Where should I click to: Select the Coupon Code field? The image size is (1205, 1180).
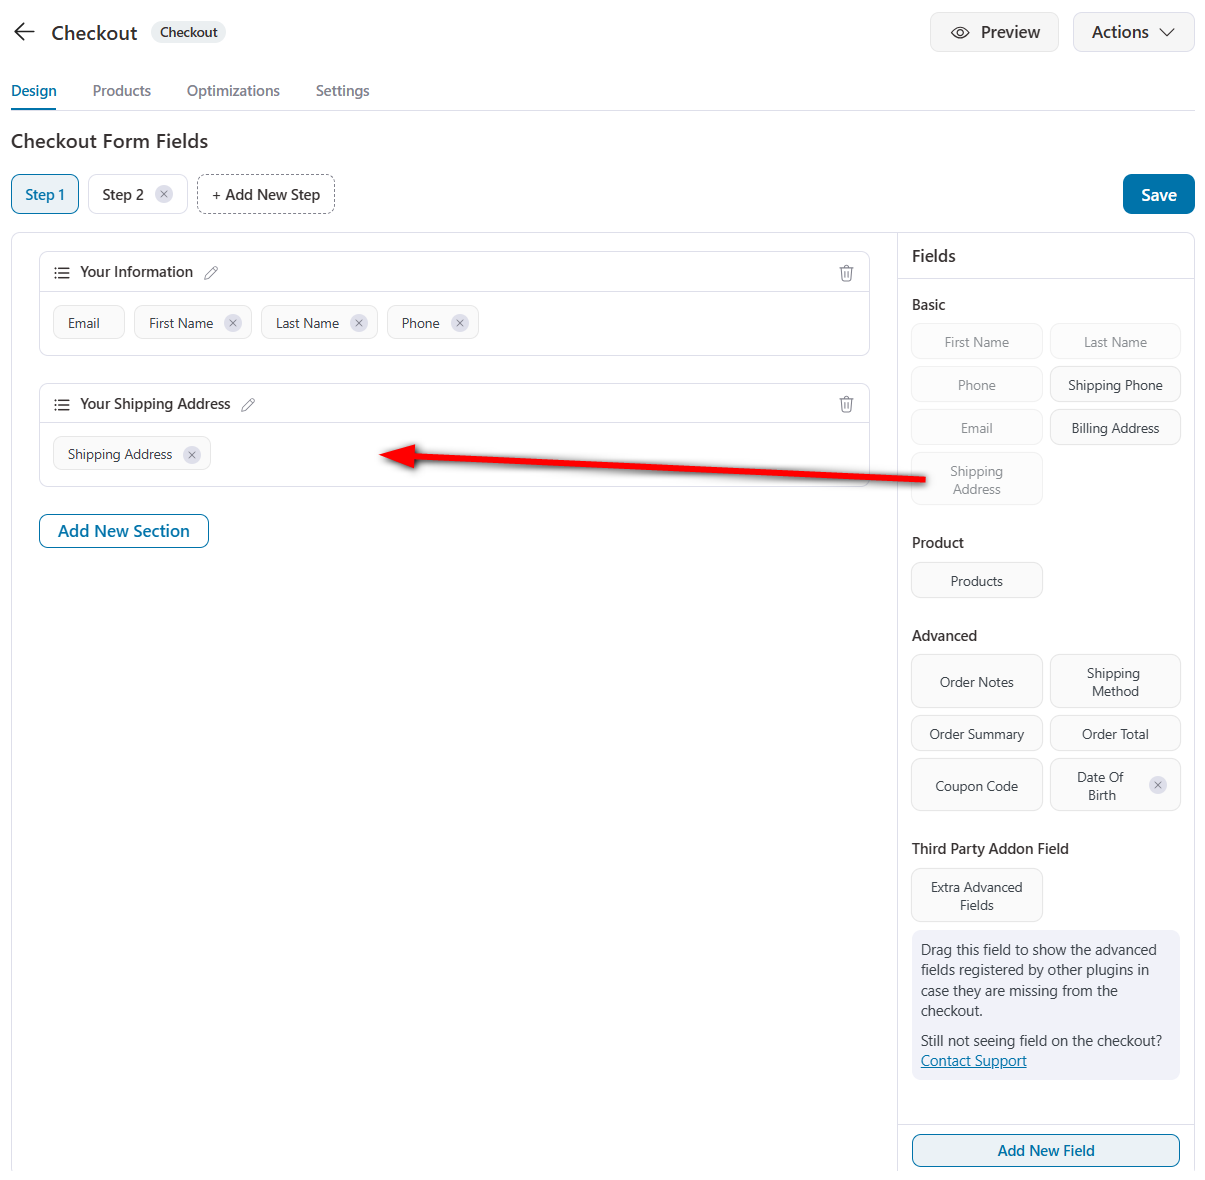(x=977, y=785)
